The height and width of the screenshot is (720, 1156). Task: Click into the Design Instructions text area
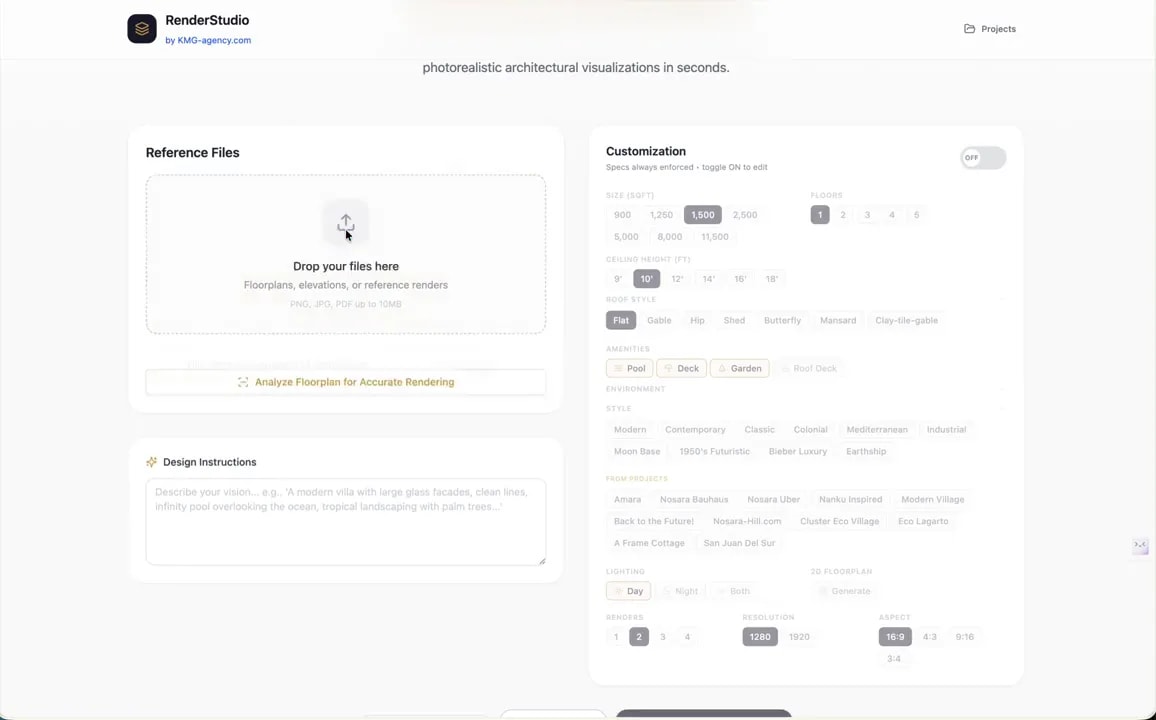[x=346, y=522]
